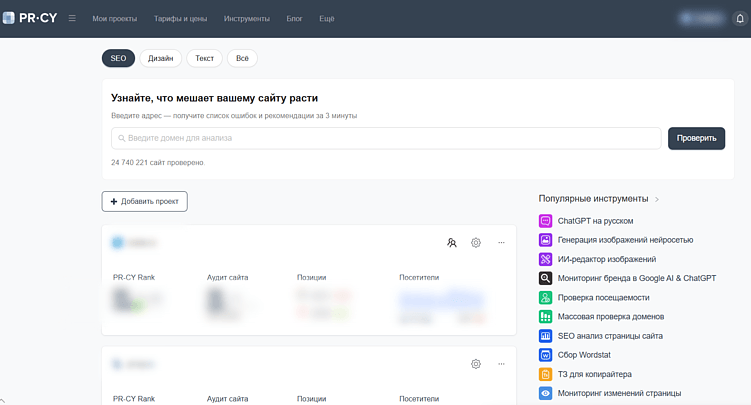Image resolution: width=751 pixels, height=405 pixels.
Task: Open the ИИ-редактор изображений icon
Action: click(x=545, y=259)
